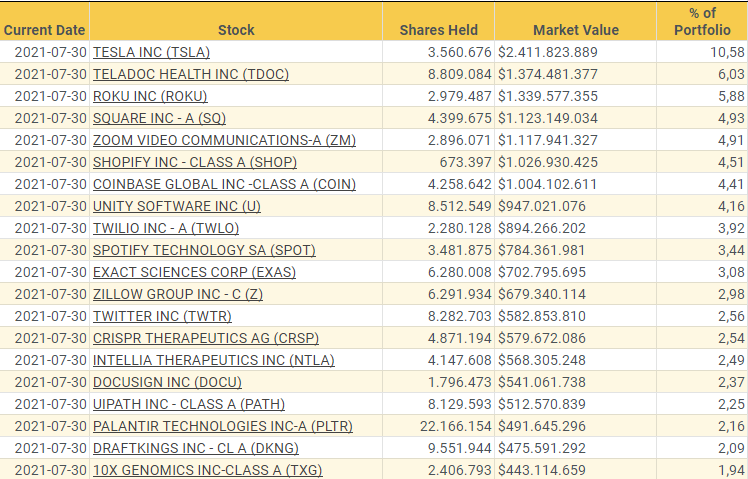The height and width of the screenshot is (479, 748).
Task: Select Unity portfolio percentage 4,16
Action: (731, 206)
